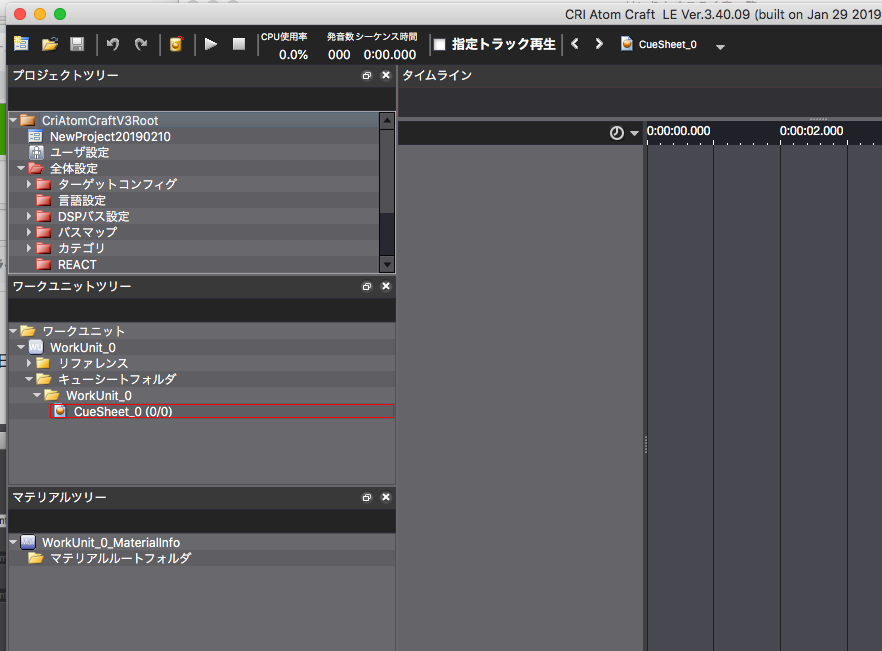The image size is (882, 651).
Task: Select the REACT folder
Action: (77, 264)
